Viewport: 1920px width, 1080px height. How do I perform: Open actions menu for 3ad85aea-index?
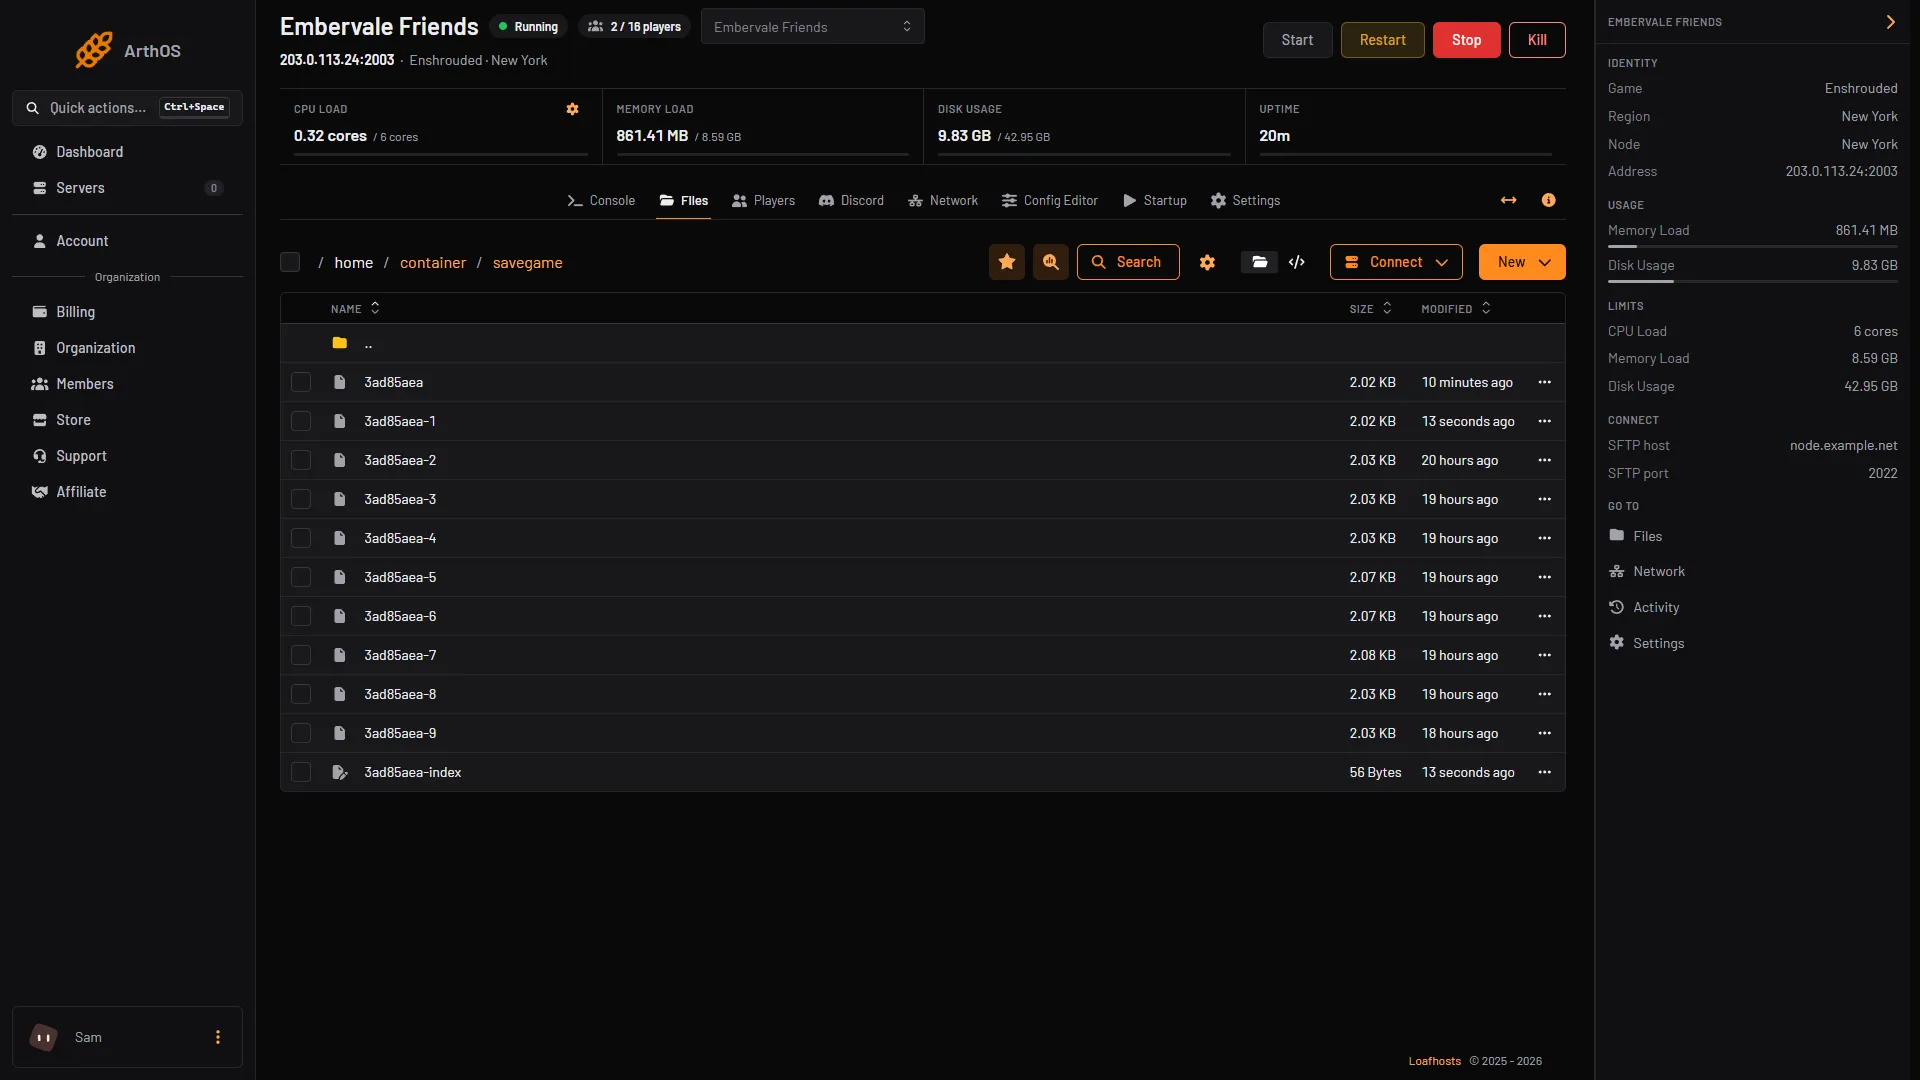point(1544,772)
